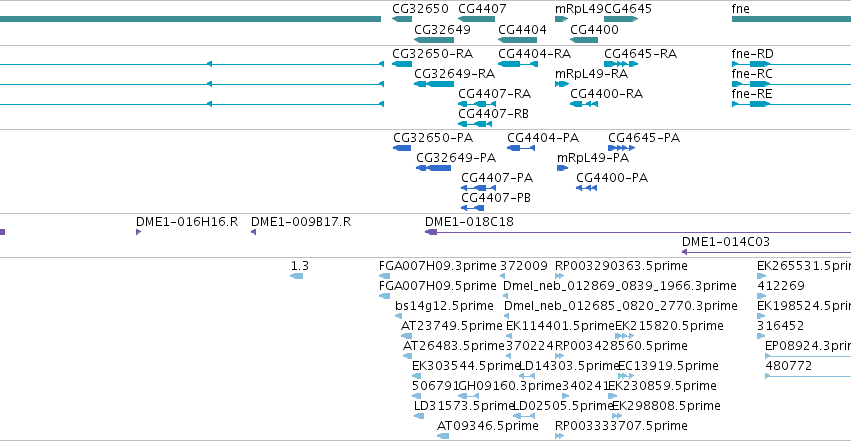Viewport: 851px width, 441px height.
Task: Select transcript CG32649-RA
Action: (x=434, y=84)
